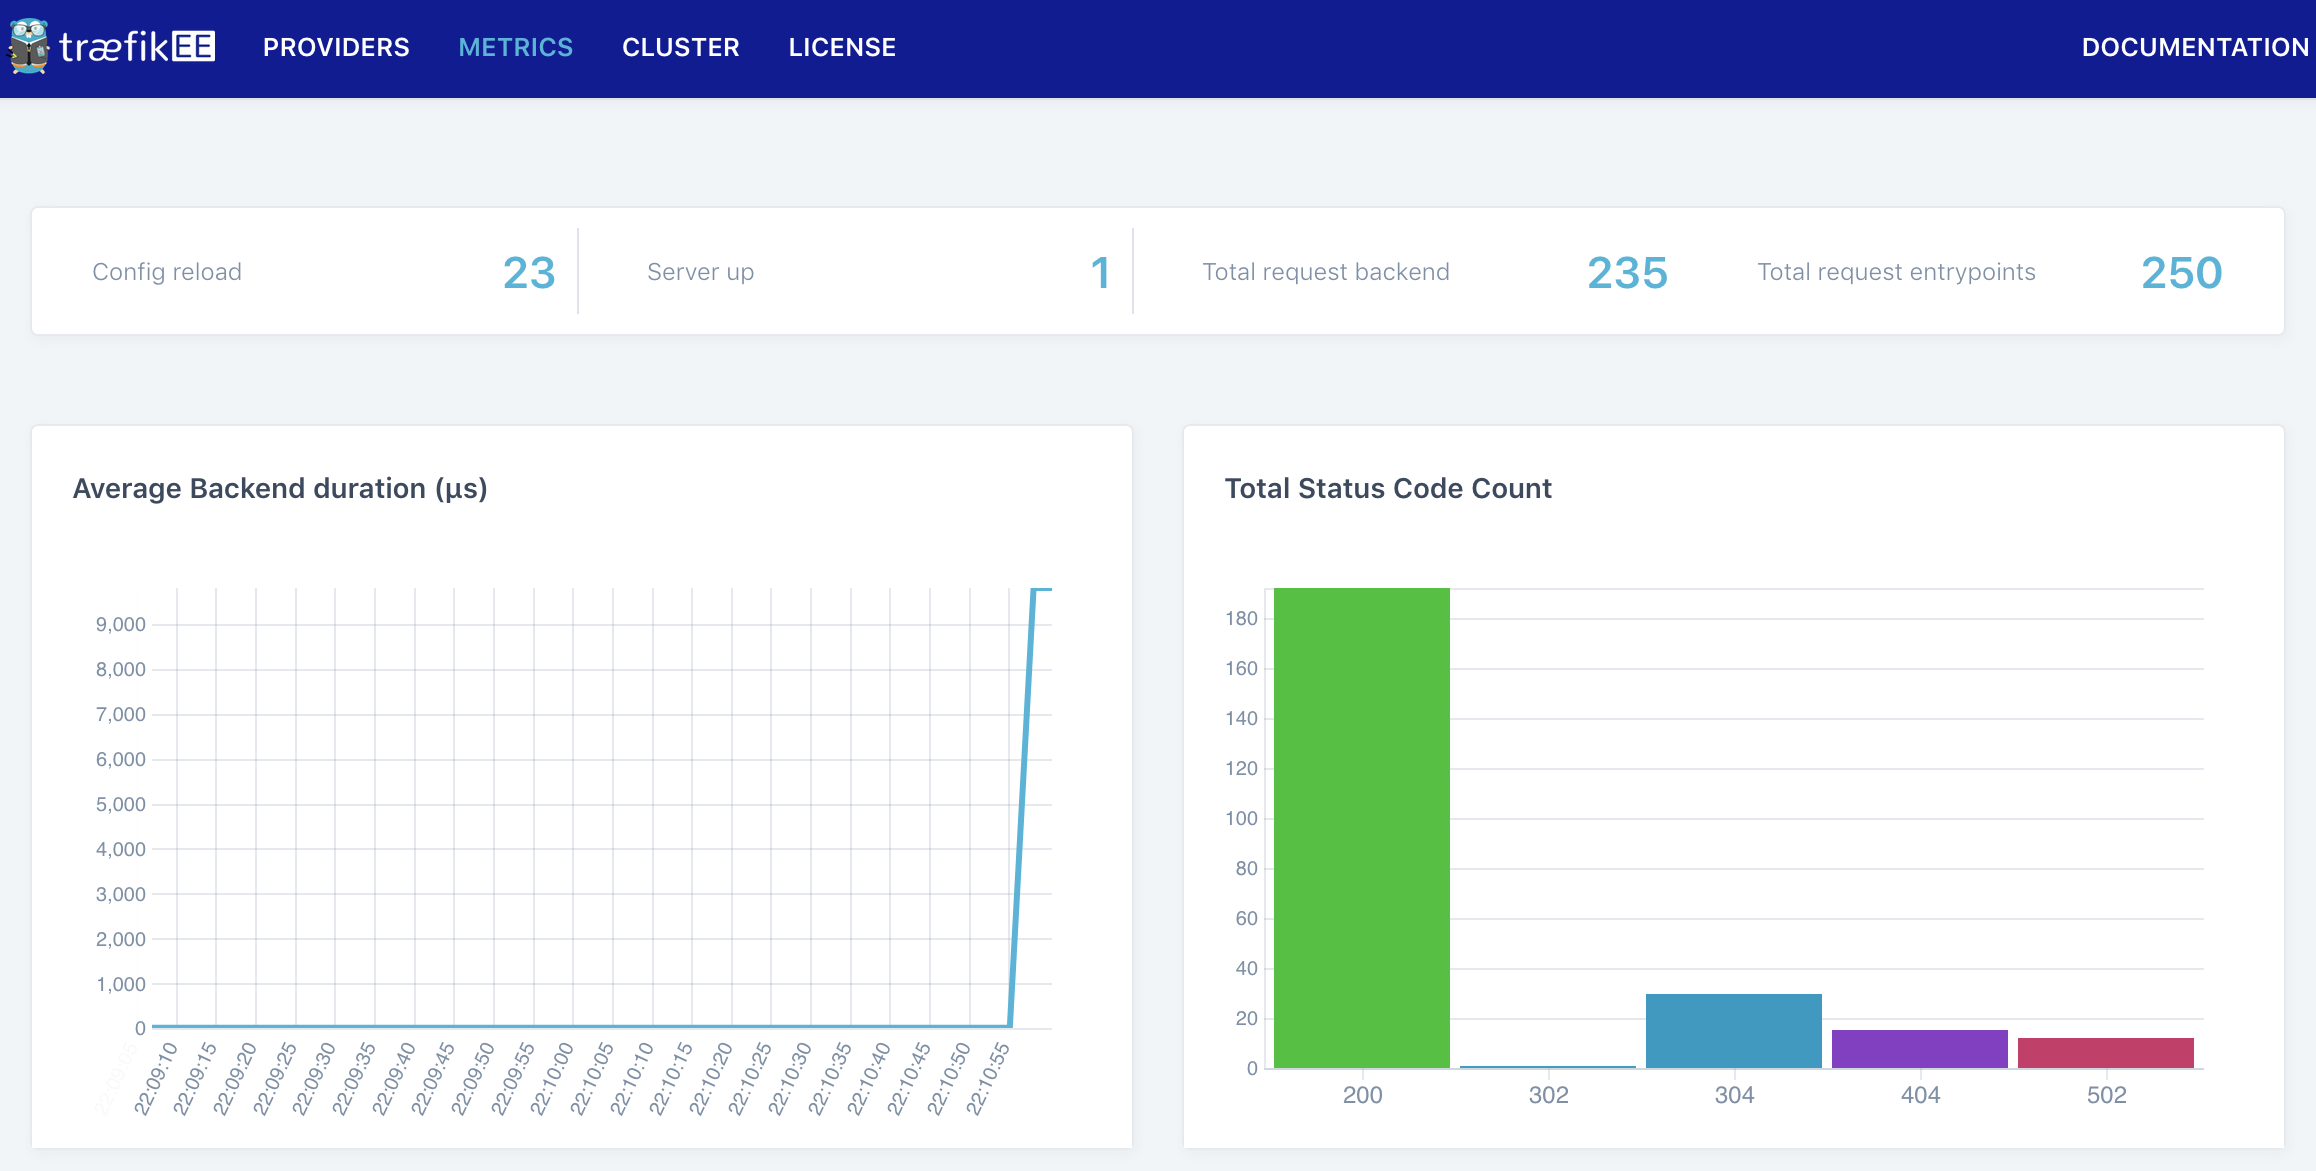The image size is (2316, 1171).
Task: Go to the Cluster tab
Action: coord(680,47)
